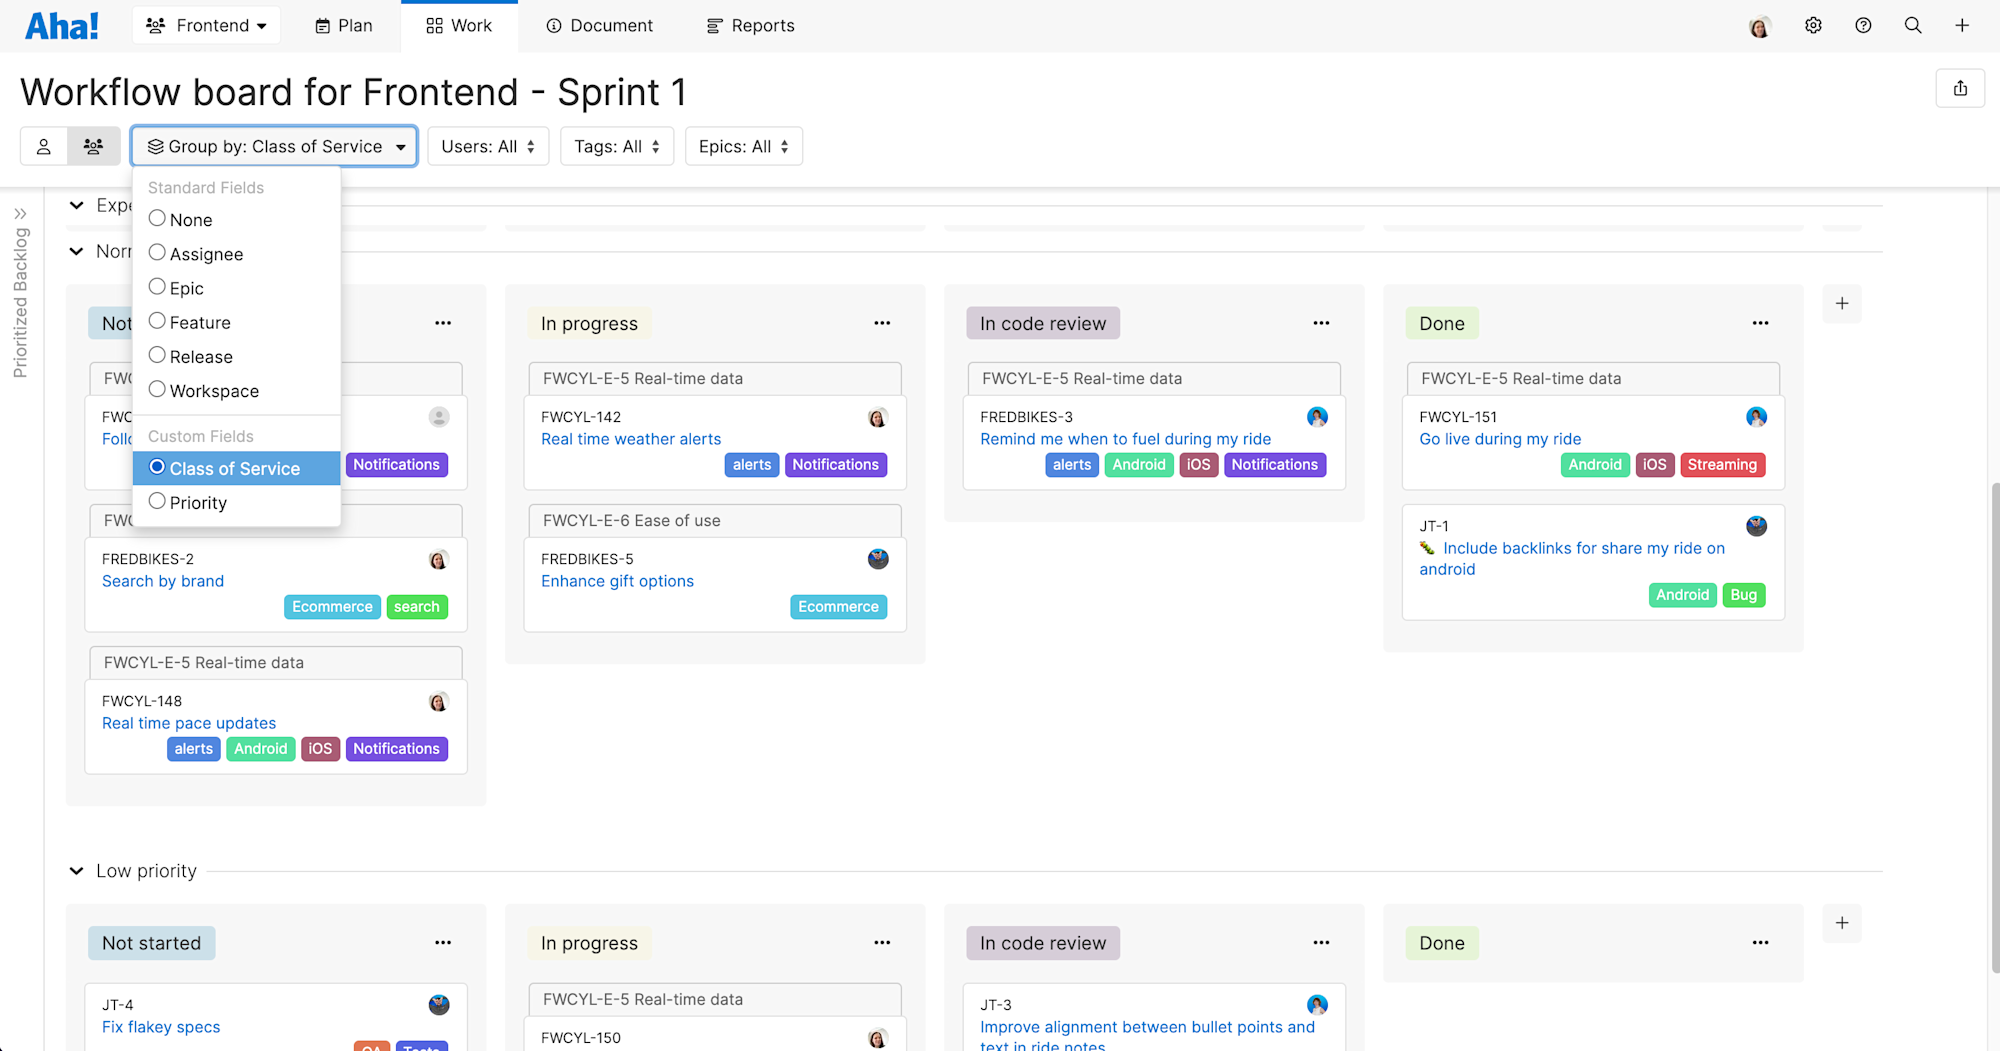Open the settings gear menu
This screenshot has width=2000, height=1051.
click(x=1813, y=25)
